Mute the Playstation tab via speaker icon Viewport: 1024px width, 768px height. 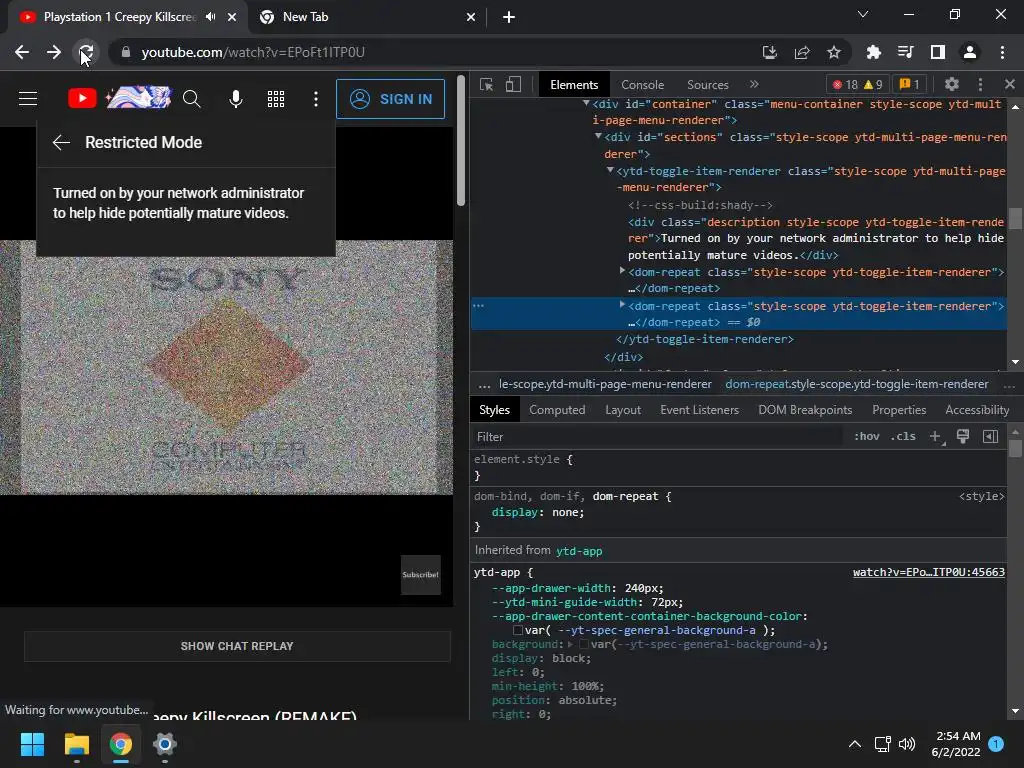point(210,17)
